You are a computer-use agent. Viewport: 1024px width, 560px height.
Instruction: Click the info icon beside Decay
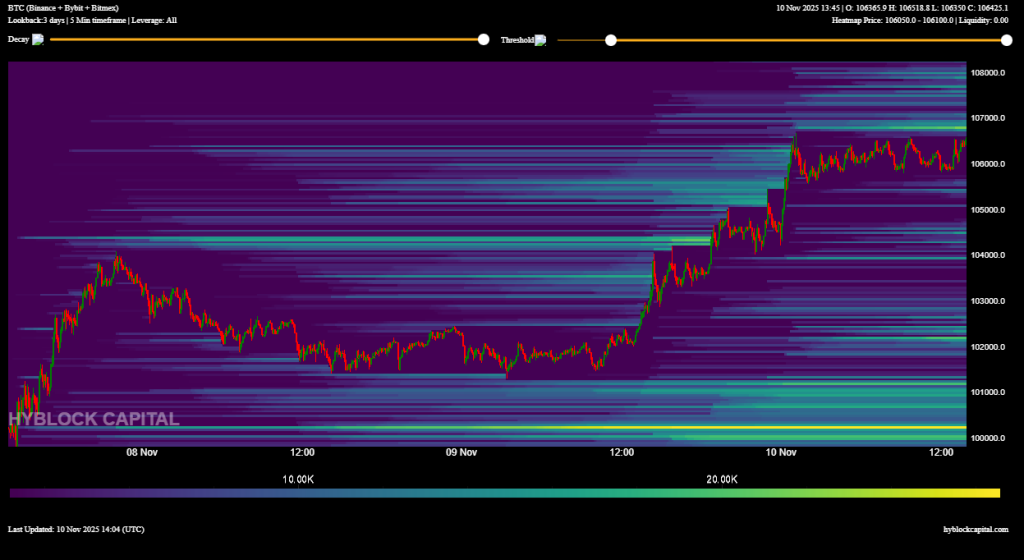(x=38, y=40)
